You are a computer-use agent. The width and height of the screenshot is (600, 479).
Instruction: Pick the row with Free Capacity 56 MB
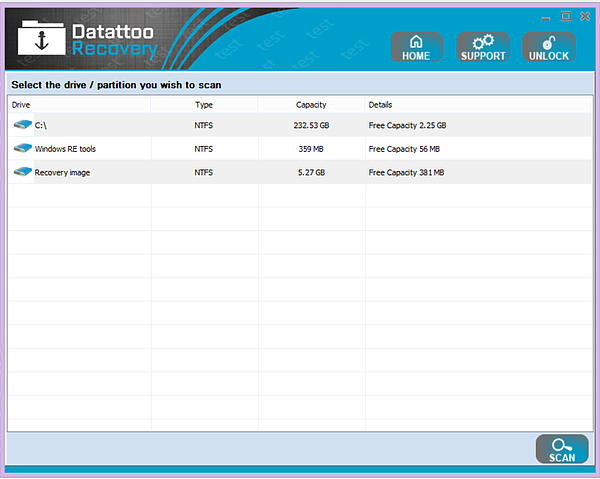[x=300, y=149]
